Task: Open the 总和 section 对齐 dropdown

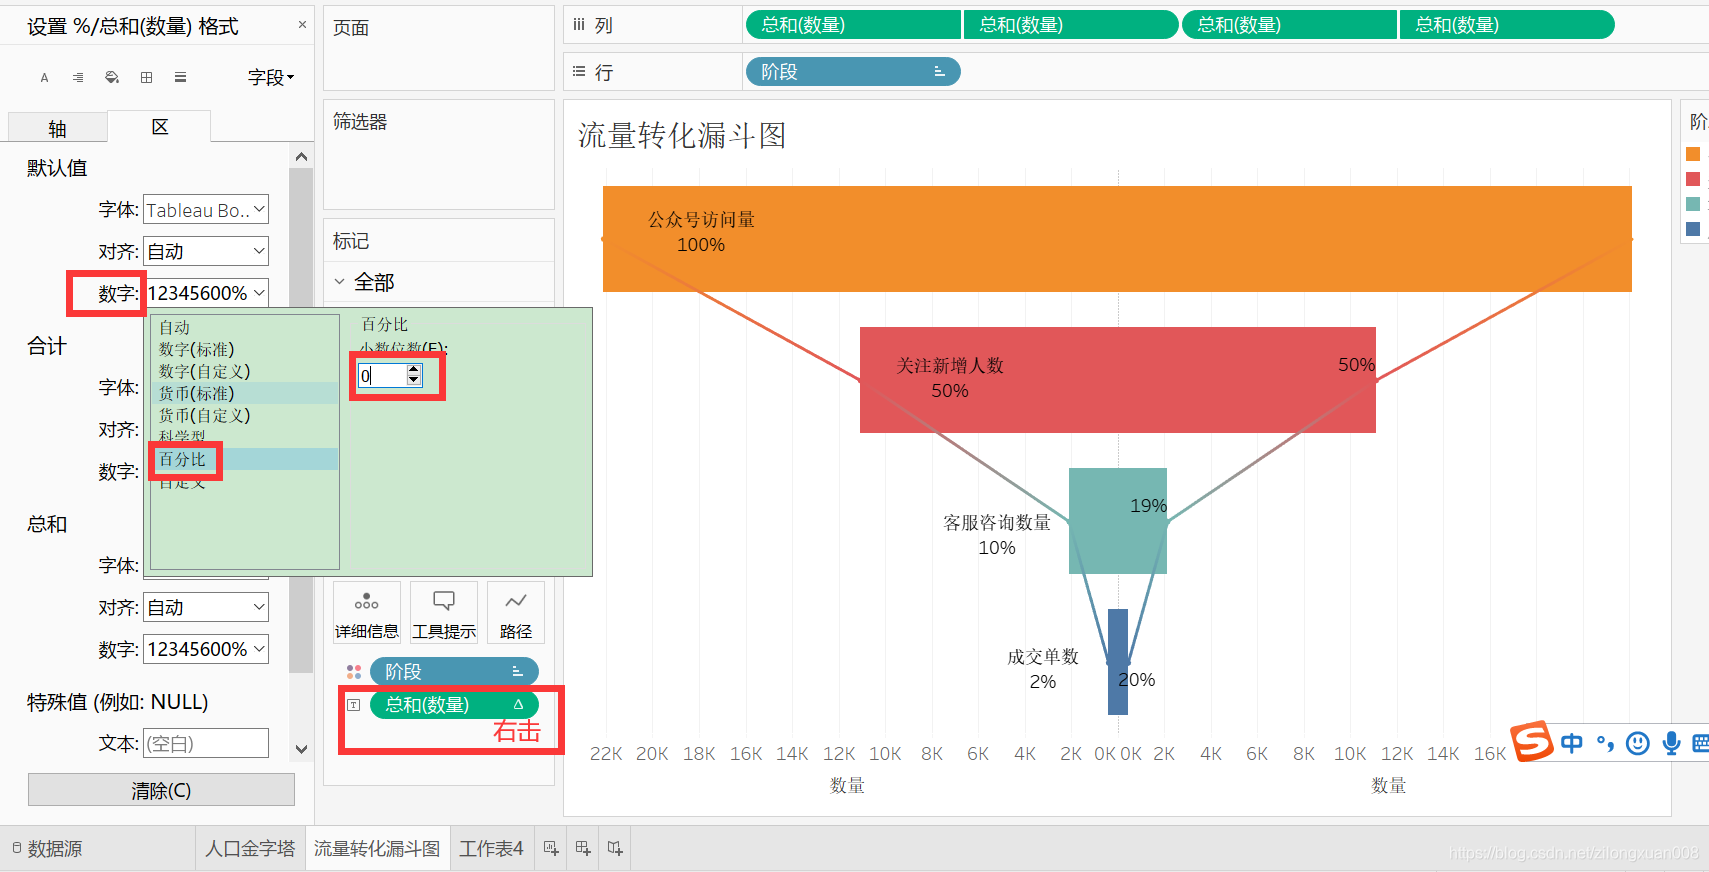Action: [206, 607]
